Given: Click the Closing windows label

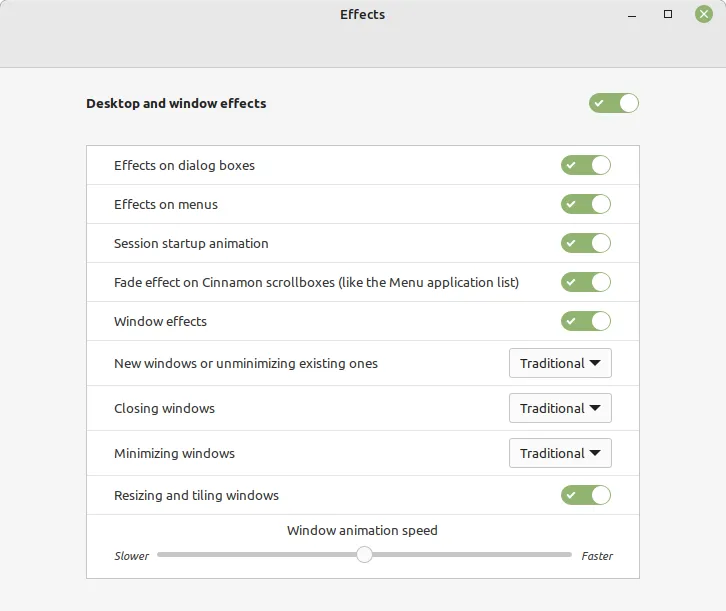Looking at the screenshot, I should point(164,408).
